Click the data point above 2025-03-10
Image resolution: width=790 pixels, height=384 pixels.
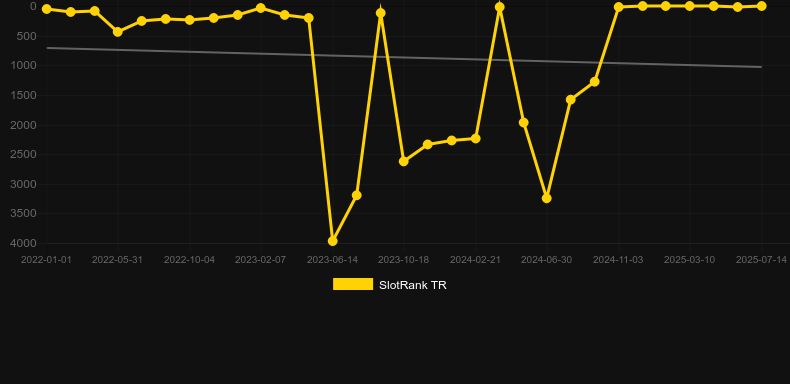[690, 6]
